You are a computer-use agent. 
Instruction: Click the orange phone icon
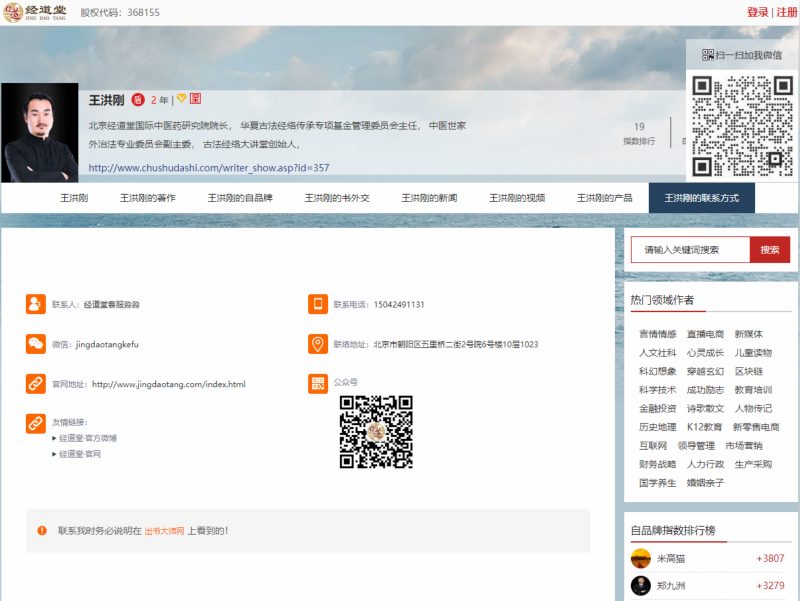[x=318, y=304]
